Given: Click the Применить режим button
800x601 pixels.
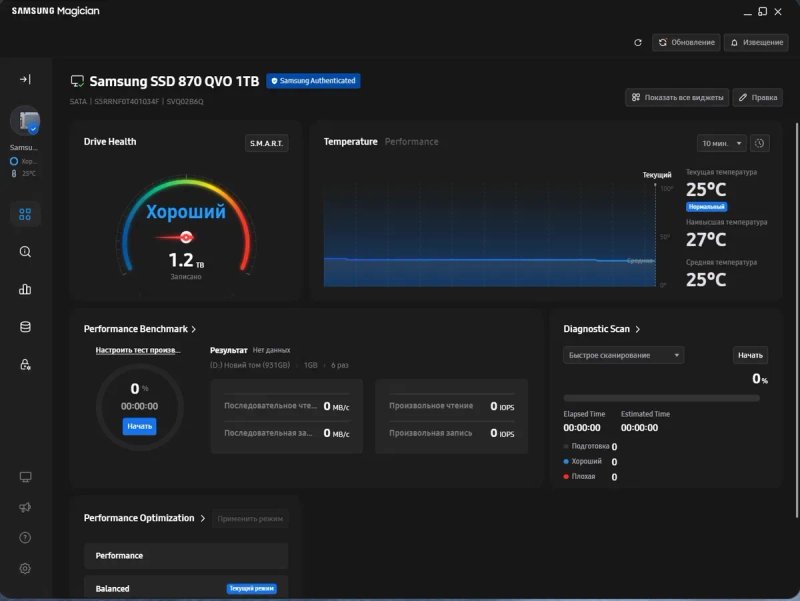Looking at the screenshot, I should tap(250, 519).
